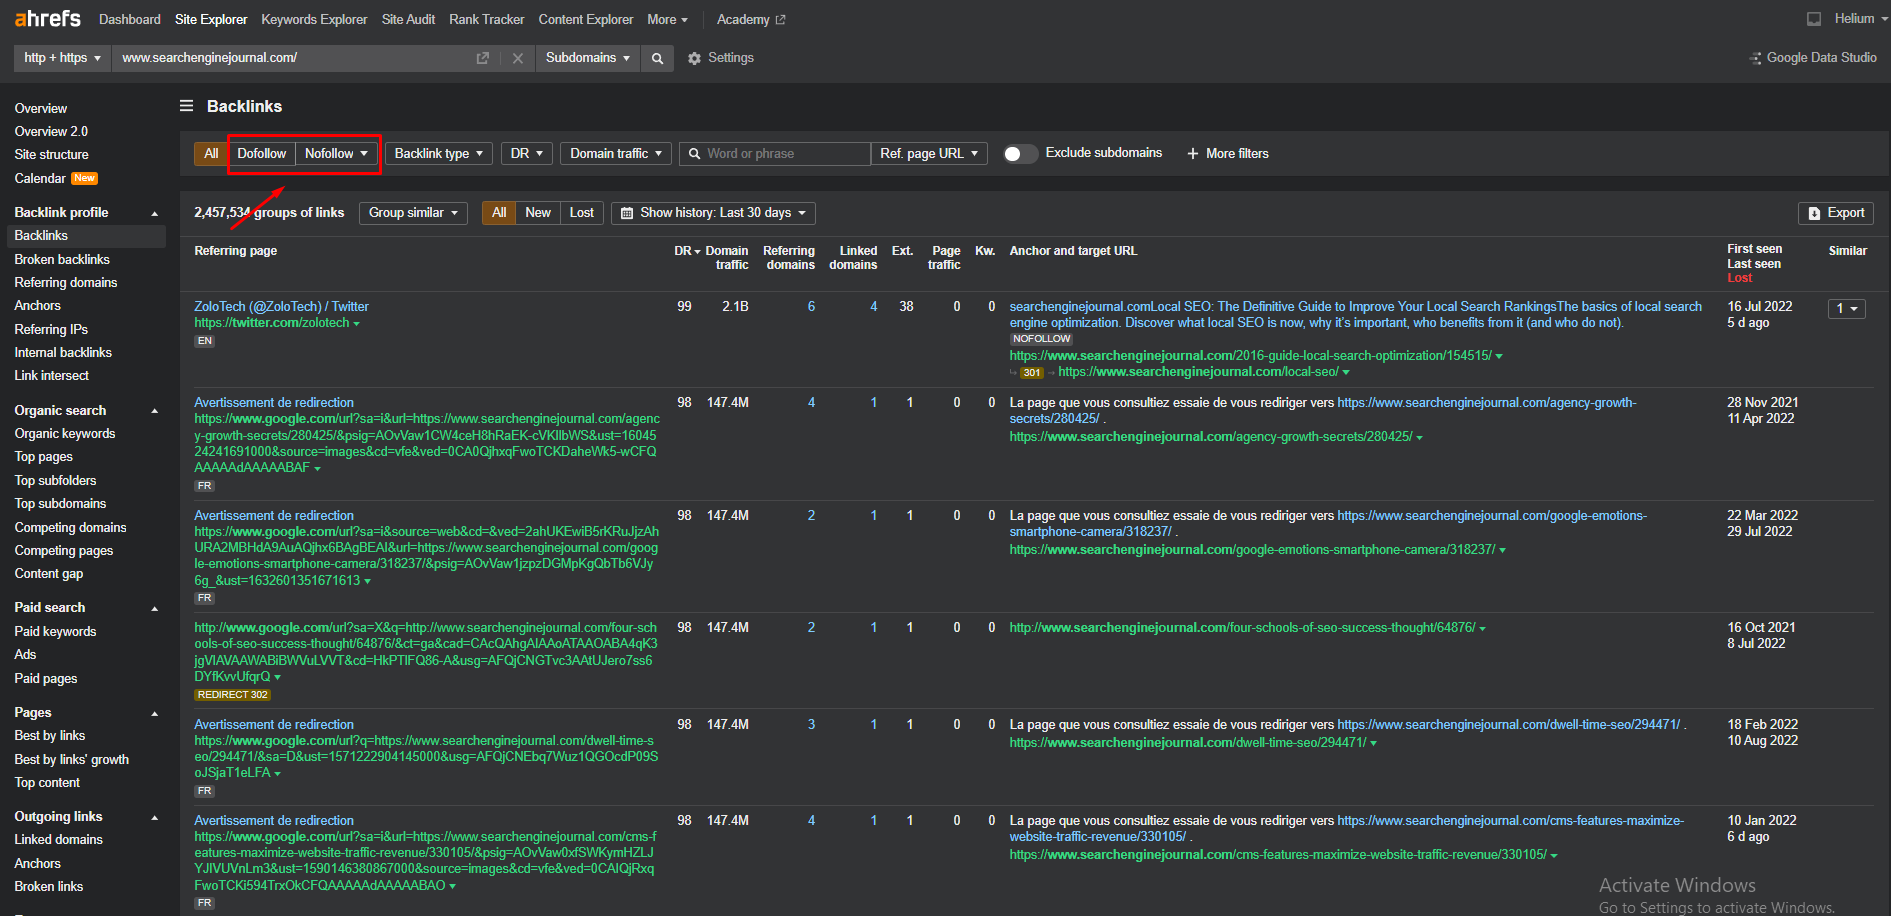Open Calendar report
The image size is (1891, 916).
coord(40,178)
